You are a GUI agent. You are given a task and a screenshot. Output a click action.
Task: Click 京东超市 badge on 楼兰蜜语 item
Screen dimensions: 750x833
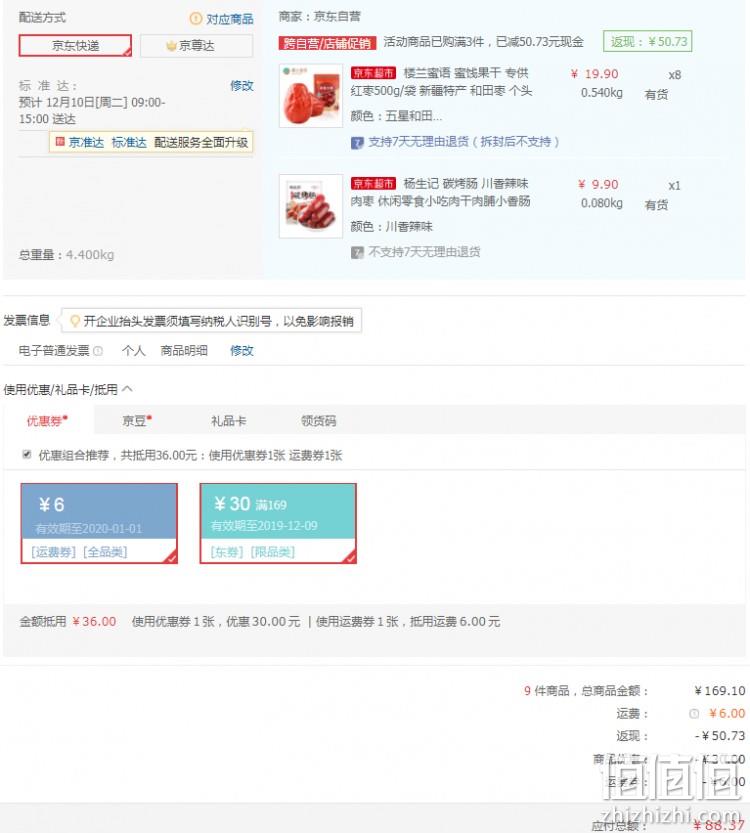click(x=373, y=73)
